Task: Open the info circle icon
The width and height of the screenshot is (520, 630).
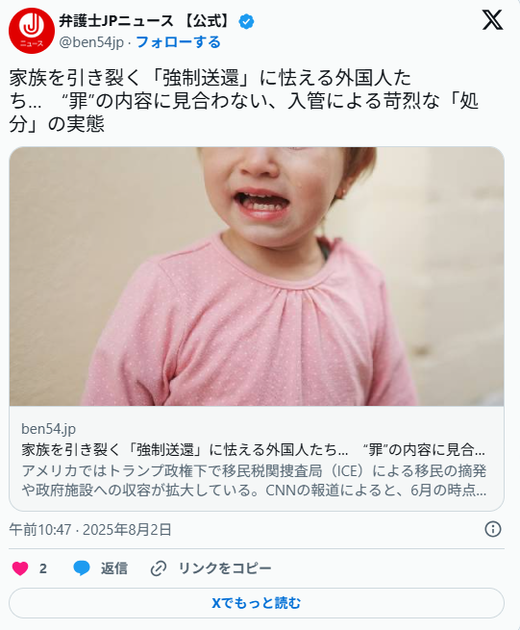Action: point(493,529)
